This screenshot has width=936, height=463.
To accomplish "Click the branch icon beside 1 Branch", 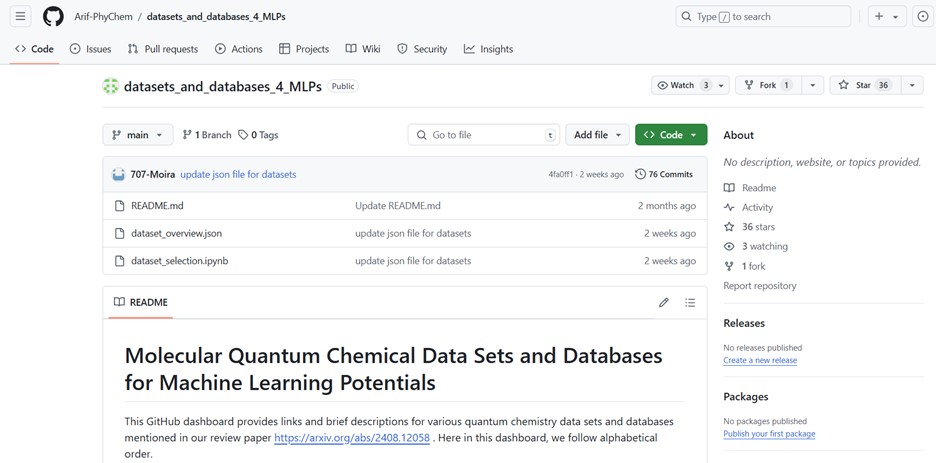I will pyautogui.click(x=187, y=135).
